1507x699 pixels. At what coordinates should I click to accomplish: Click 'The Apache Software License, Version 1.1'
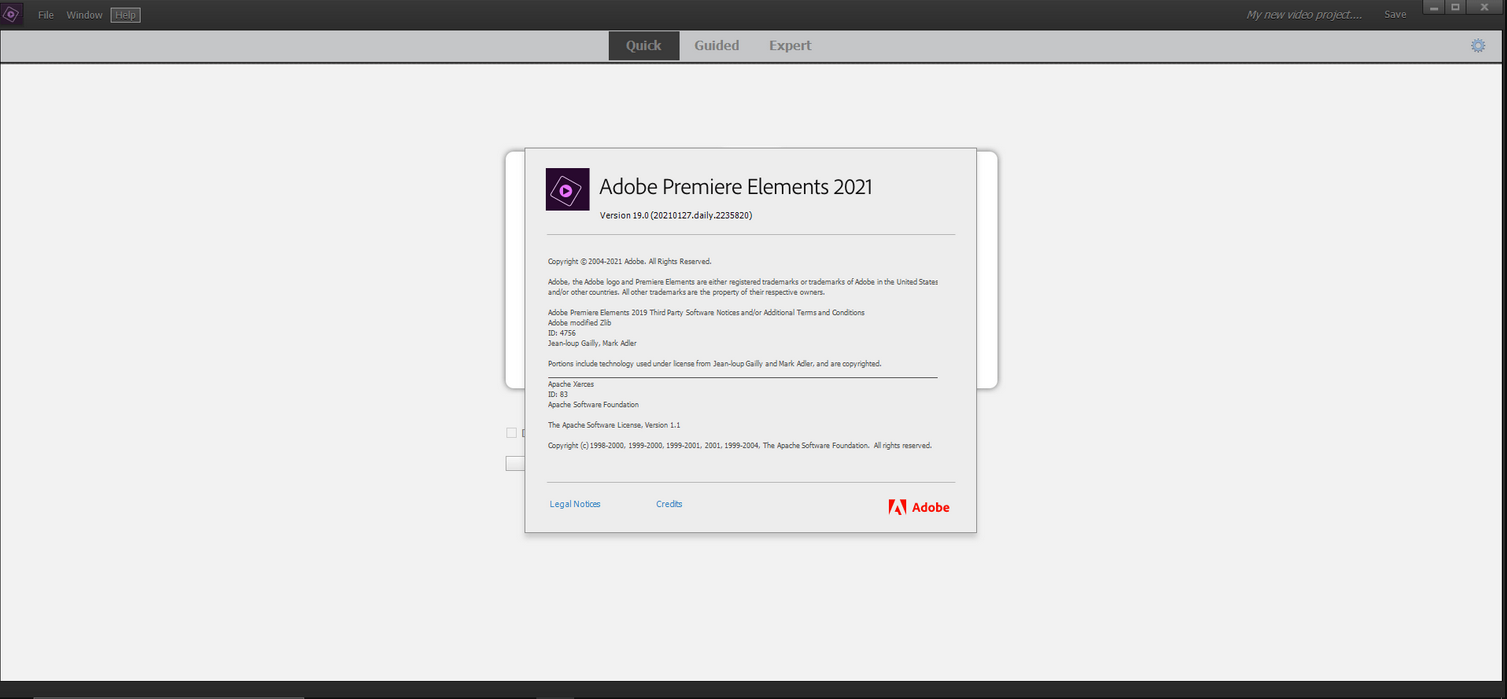point(614,425)
